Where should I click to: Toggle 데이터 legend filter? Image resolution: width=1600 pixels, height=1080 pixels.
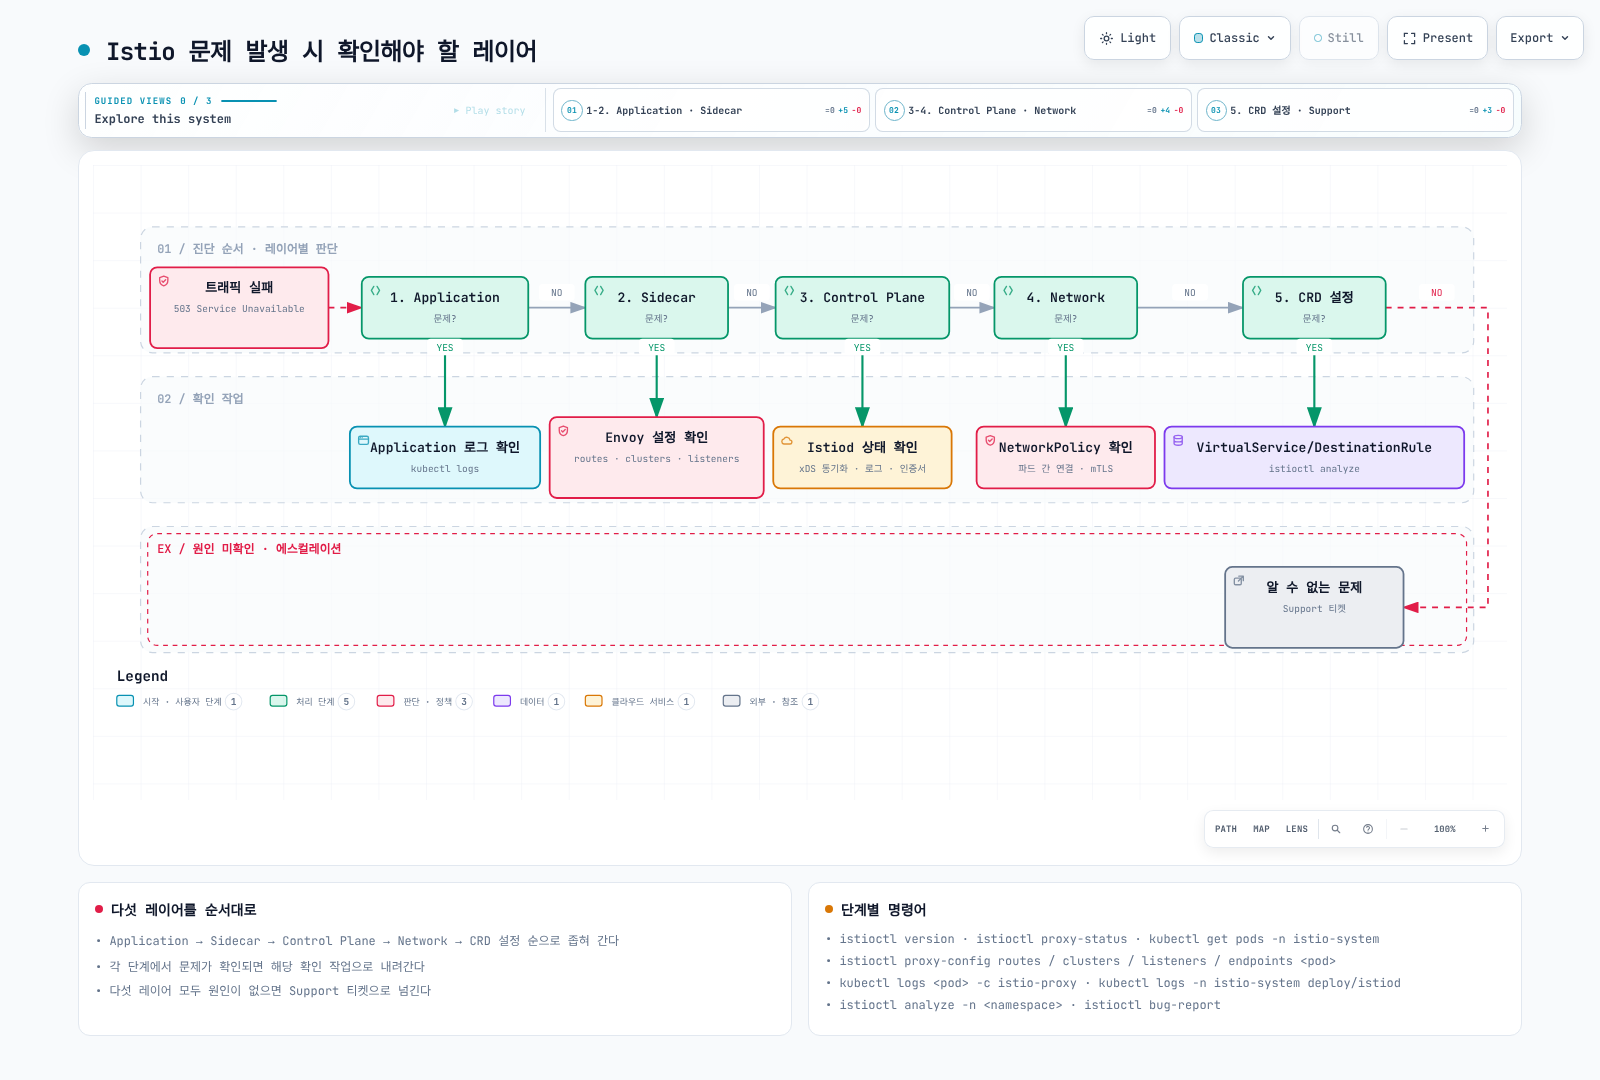[529, 702]
